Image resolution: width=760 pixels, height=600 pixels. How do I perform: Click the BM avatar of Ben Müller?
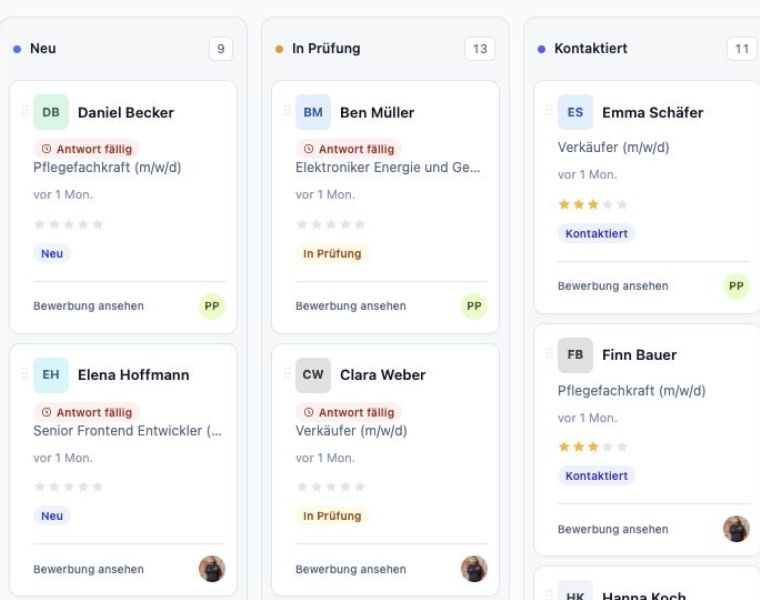click(313, 112)
